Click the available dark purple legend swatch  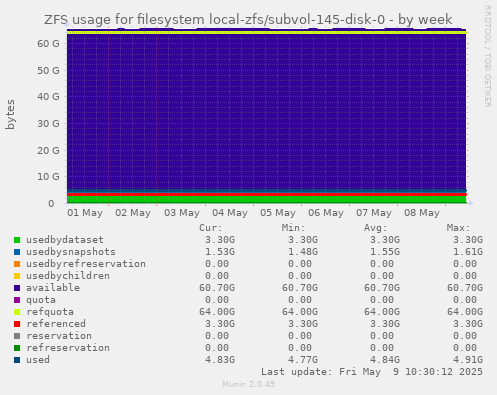17,288
